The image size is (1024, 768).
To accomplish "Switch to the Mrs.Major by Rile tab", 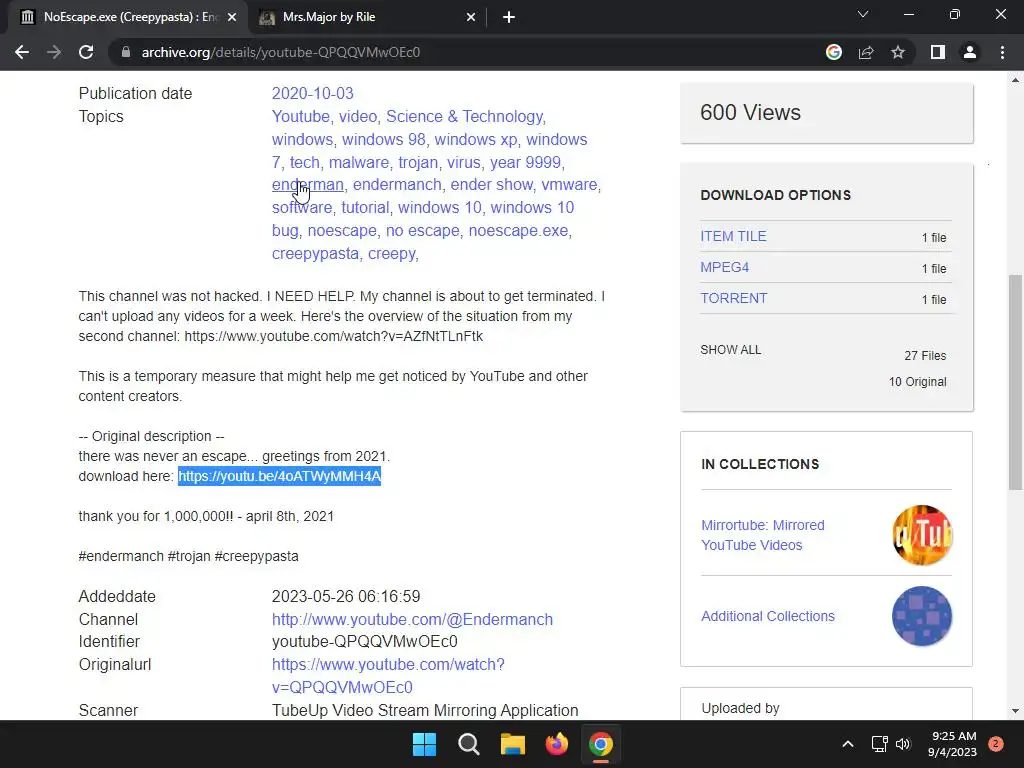I will tap(367, 17).
